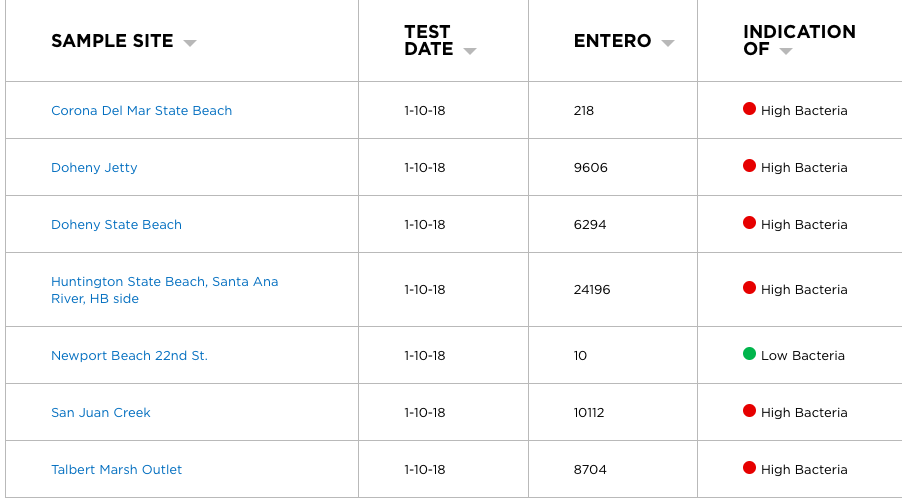The width and height of the screenshot is (902, 498).
Task: View Talbert Marsh Outlet site
Action: coord(116,470)
